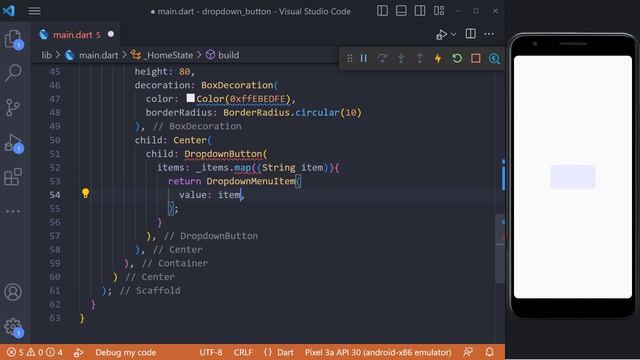Click the // Scaffold comment on line 61
Viewport: 640px width, 360px height.
click(x=150, y=291)
